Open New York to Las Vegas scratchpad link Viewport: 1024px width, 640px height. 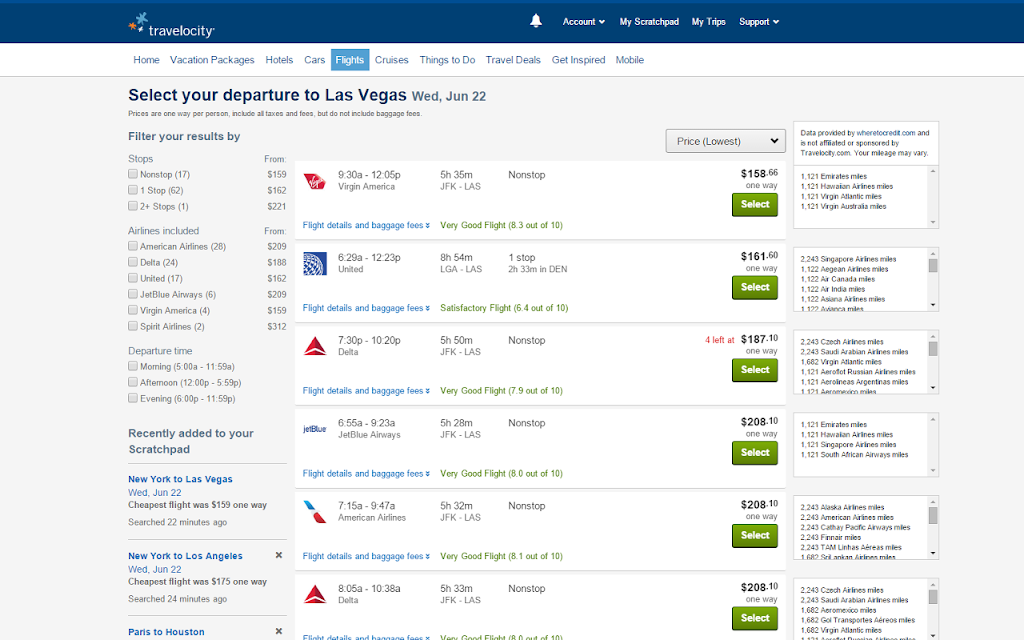[x=180, y=479]
